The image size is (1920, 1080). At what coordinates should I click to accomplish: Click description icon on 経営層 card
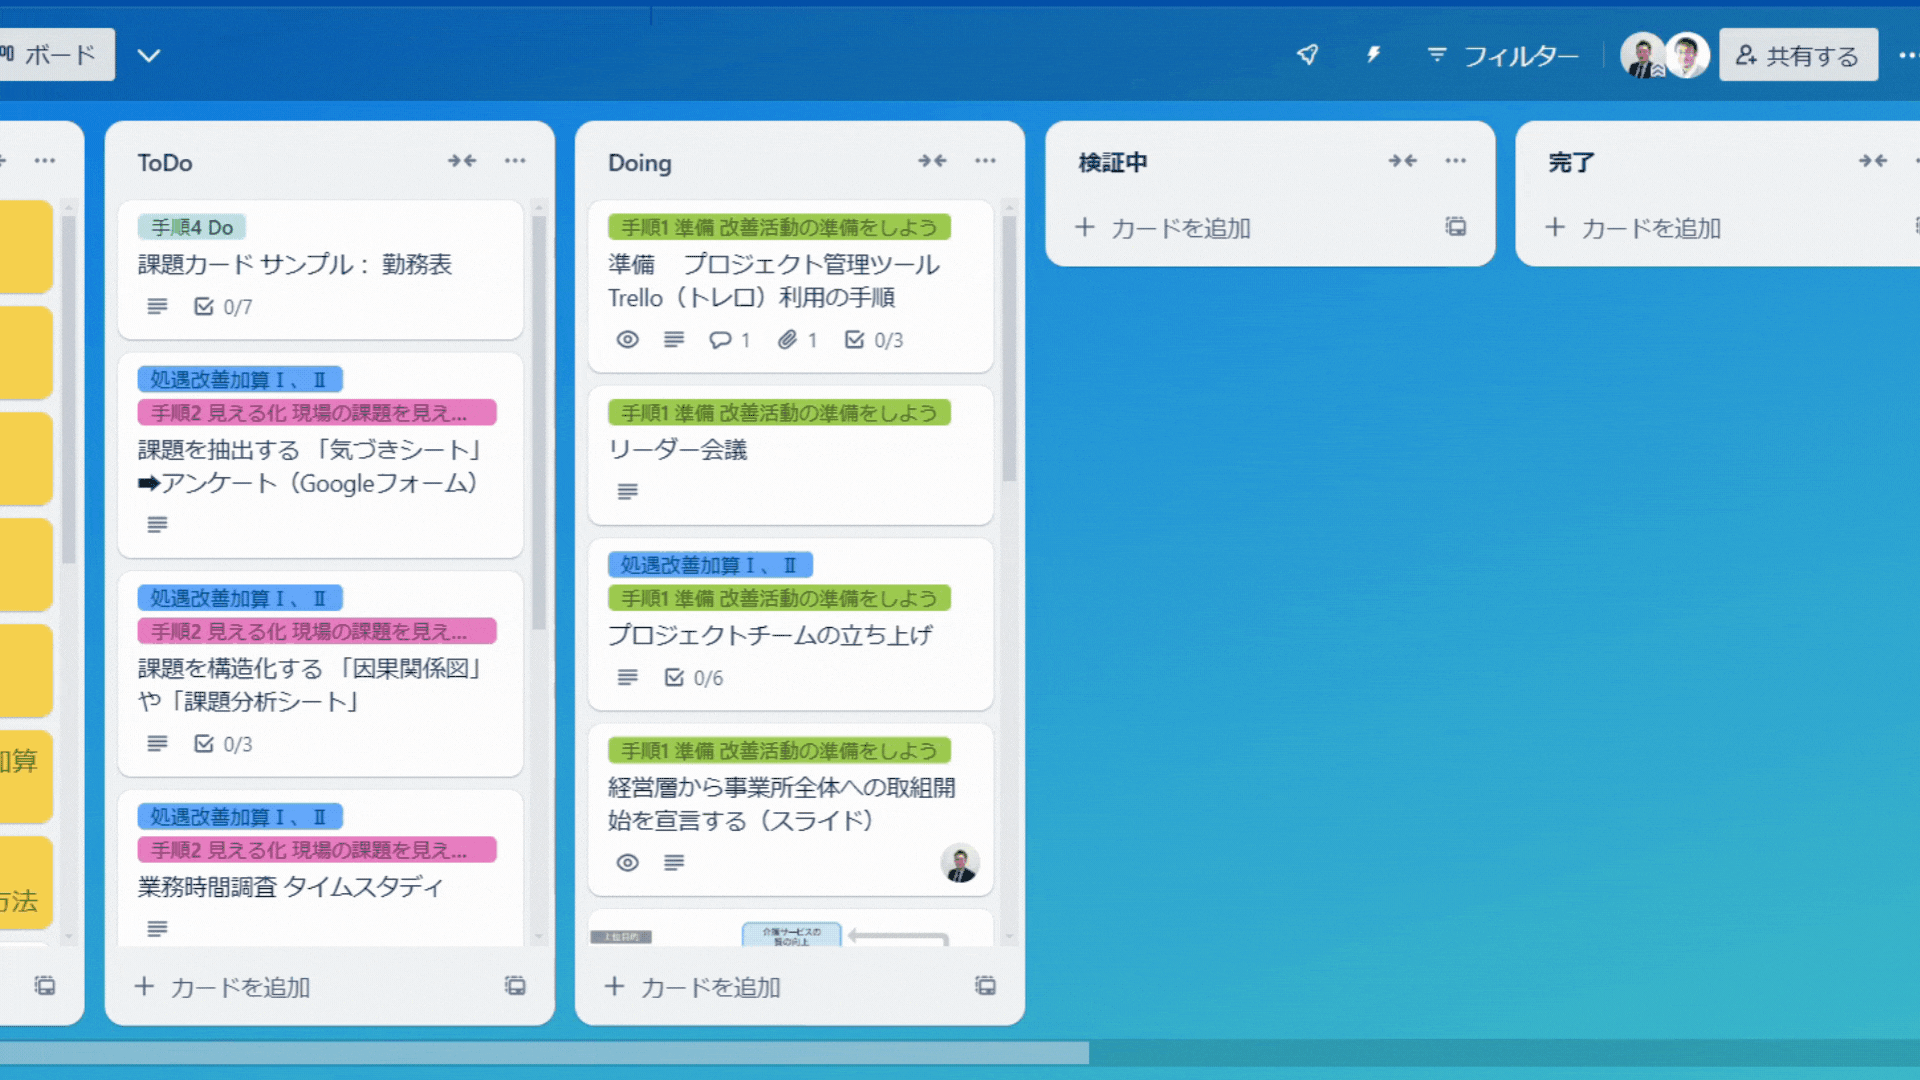coord(674,863)
